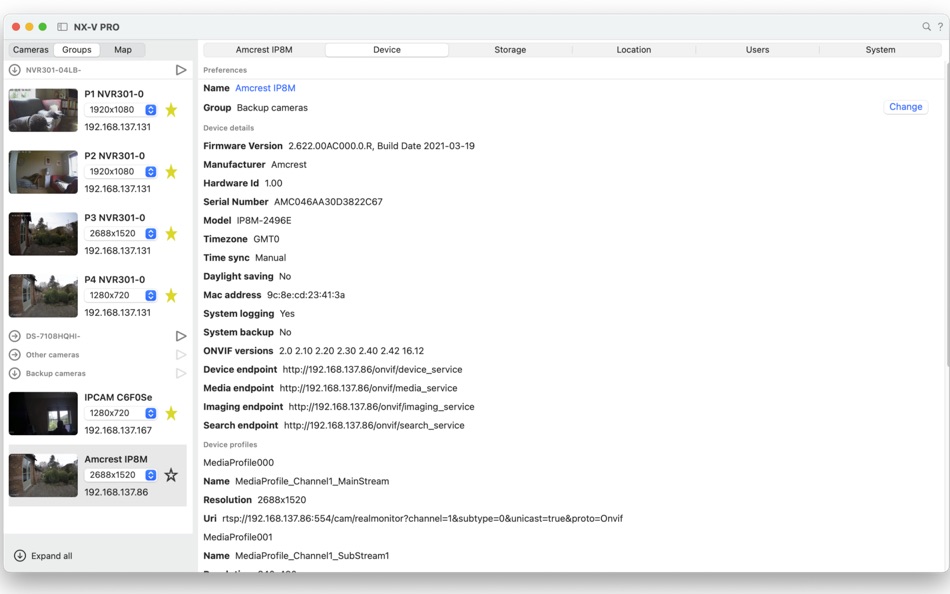Expand the DS-7108HQHI group
This screenshot has height=594, width=950.
tap(15, 336)
